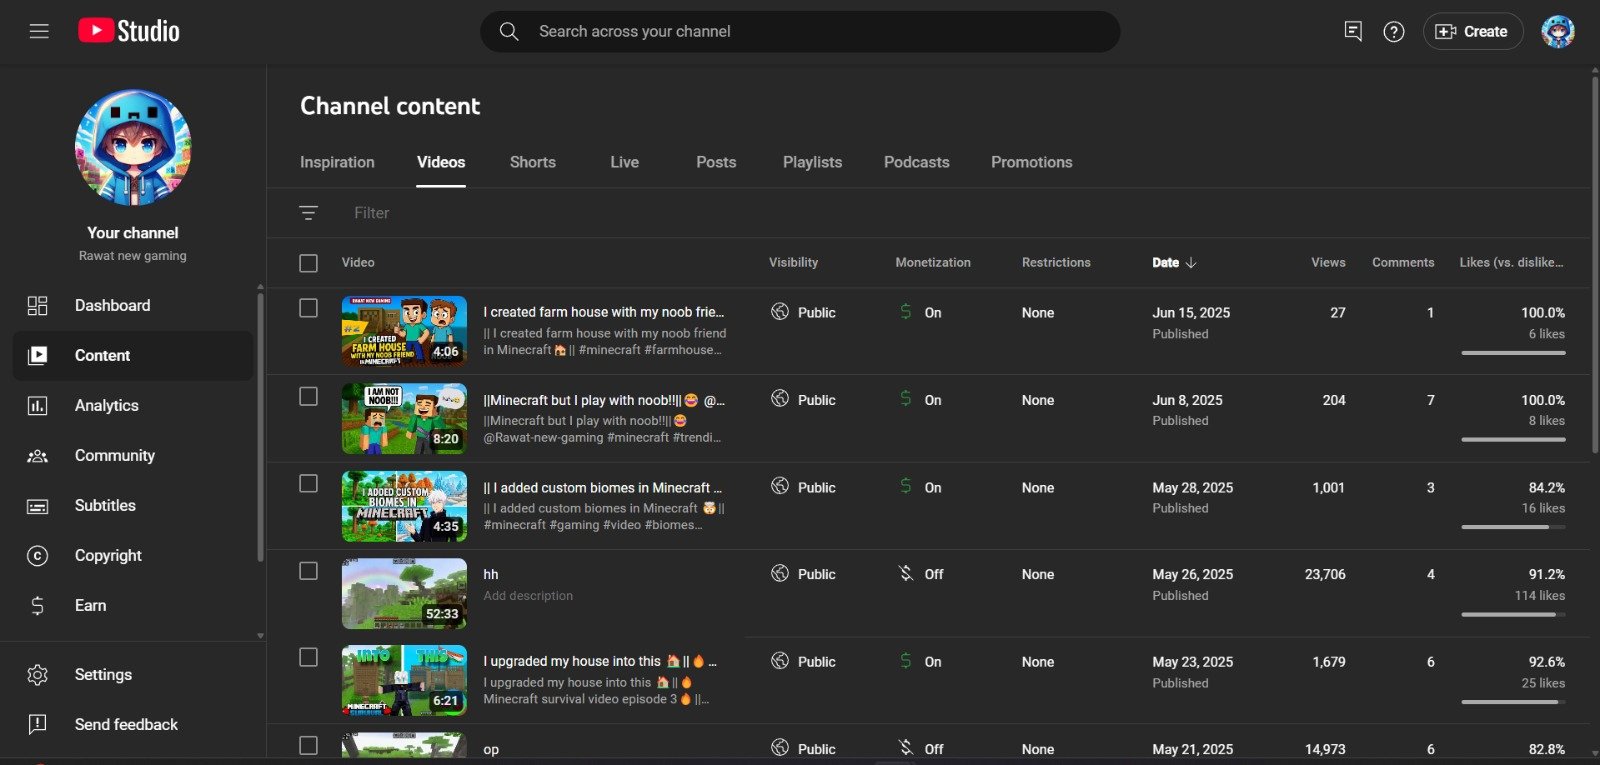
Task: Open the help question mark icon
Action: [x=1394, y=32]
